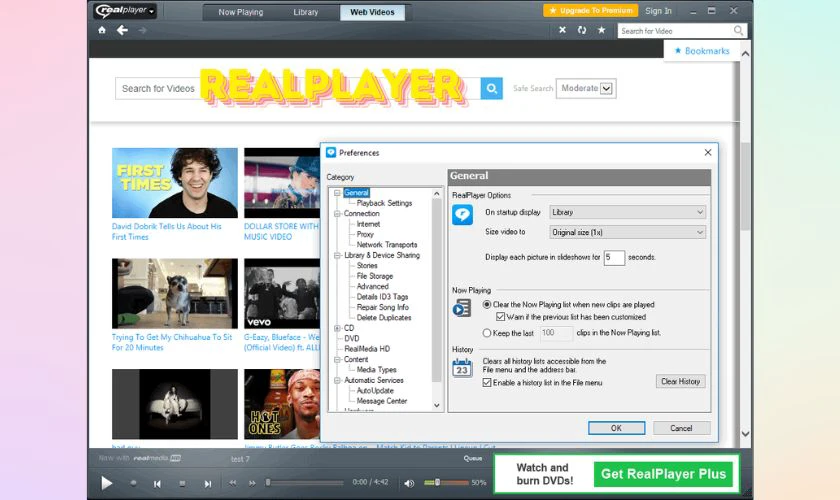This screenshot has width=840, height=500.
Task: Click the back arrow in browser toolbar
Action: click(123, 30)
